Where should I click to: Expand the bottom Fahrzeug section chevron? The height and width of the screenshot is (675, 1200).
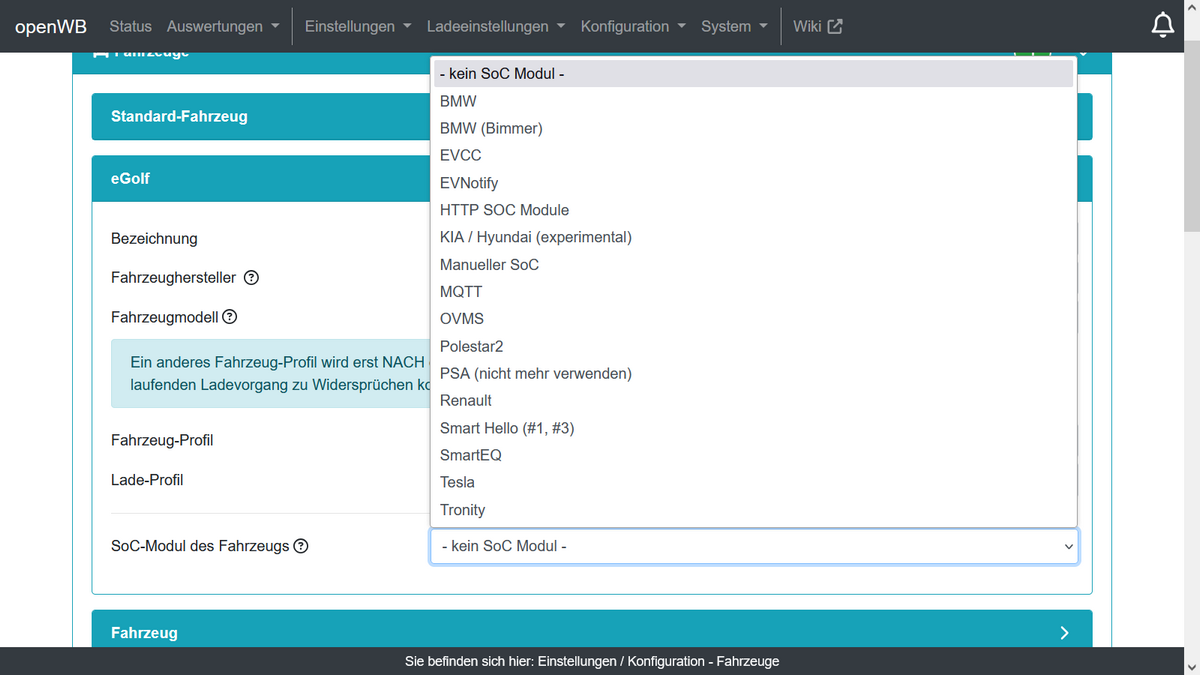pos(1064,633)
